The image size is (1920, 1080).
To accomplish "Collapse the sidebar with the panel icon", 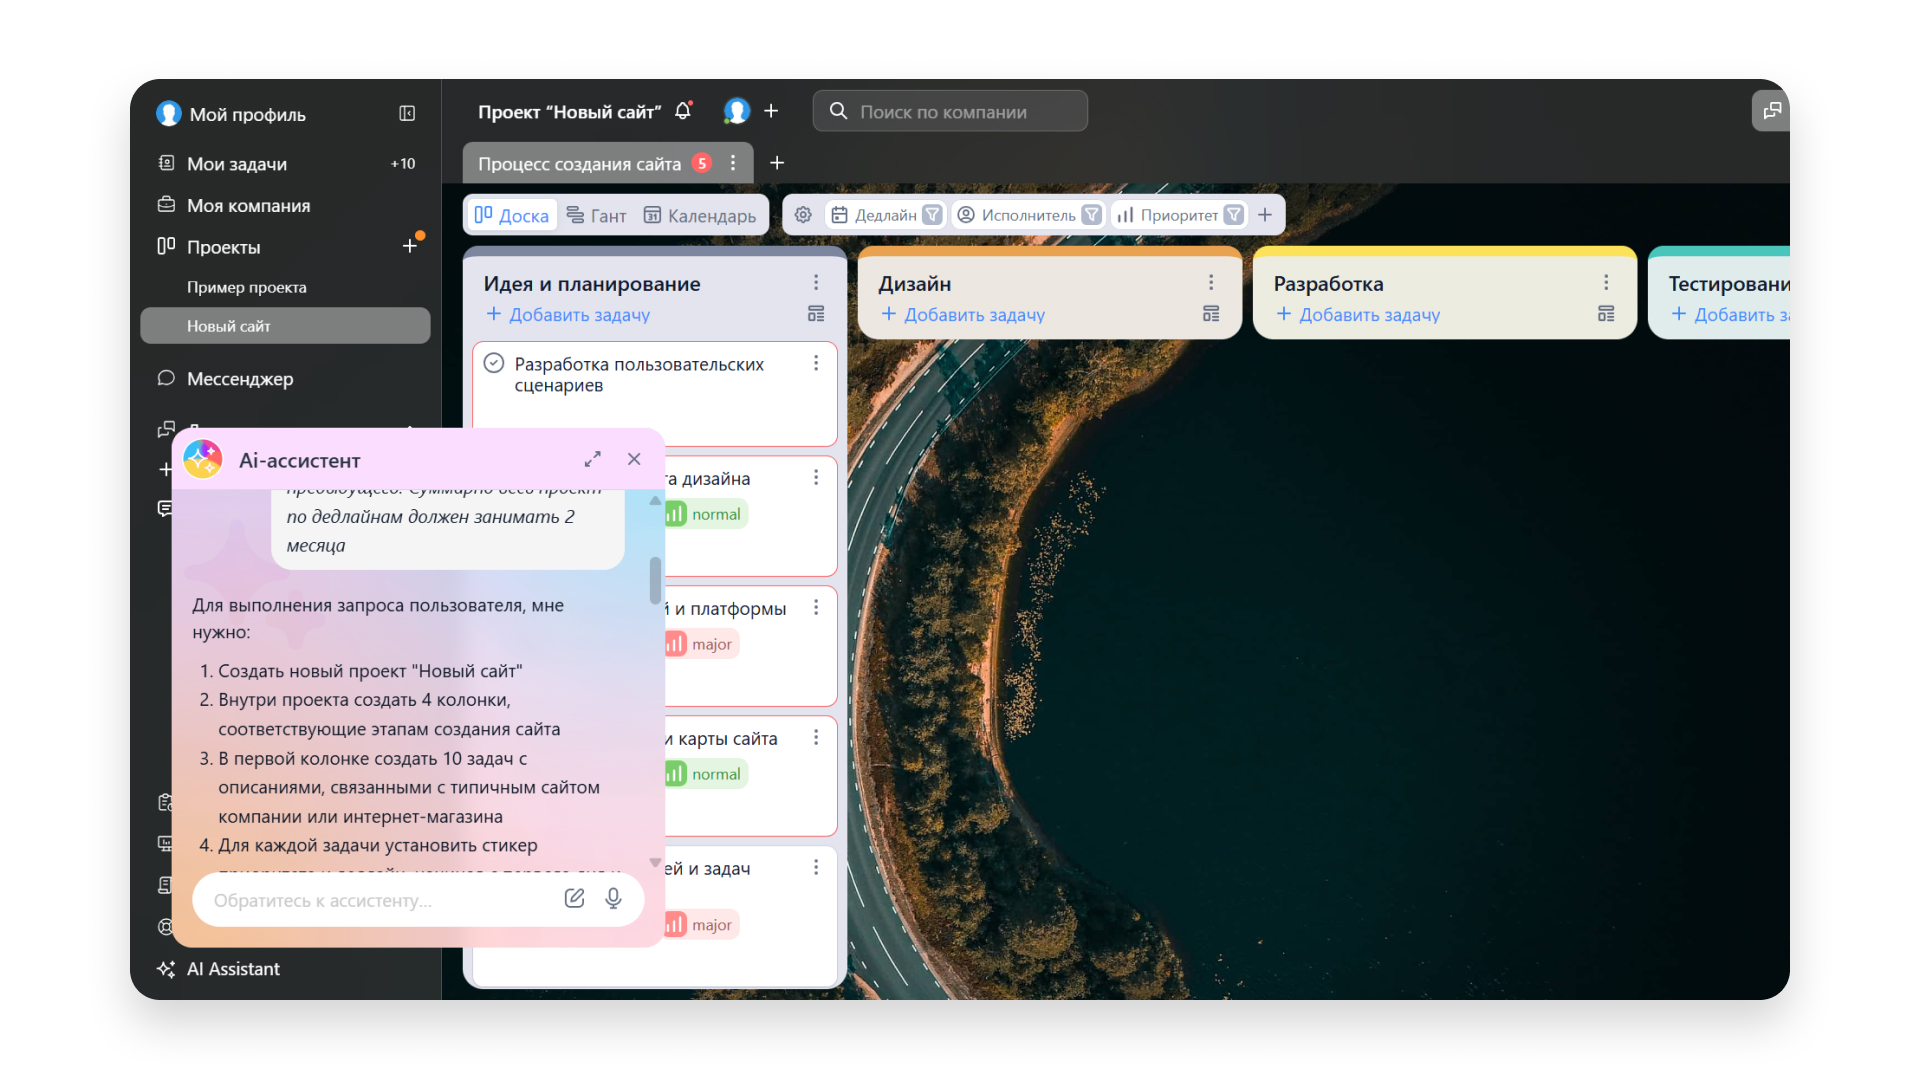I will click(x=407, y=113).
